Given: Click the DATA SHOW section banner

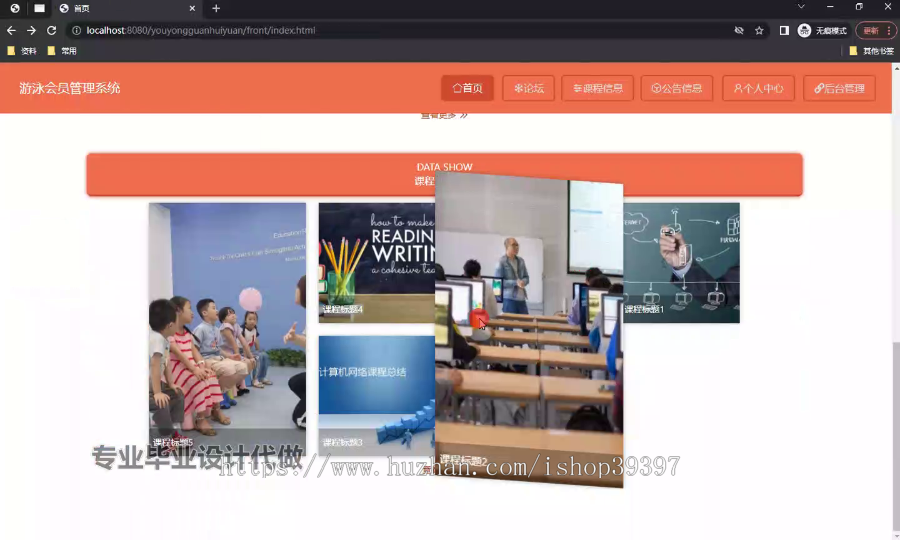Looking at the screenshot, I should tap(444, 174).
